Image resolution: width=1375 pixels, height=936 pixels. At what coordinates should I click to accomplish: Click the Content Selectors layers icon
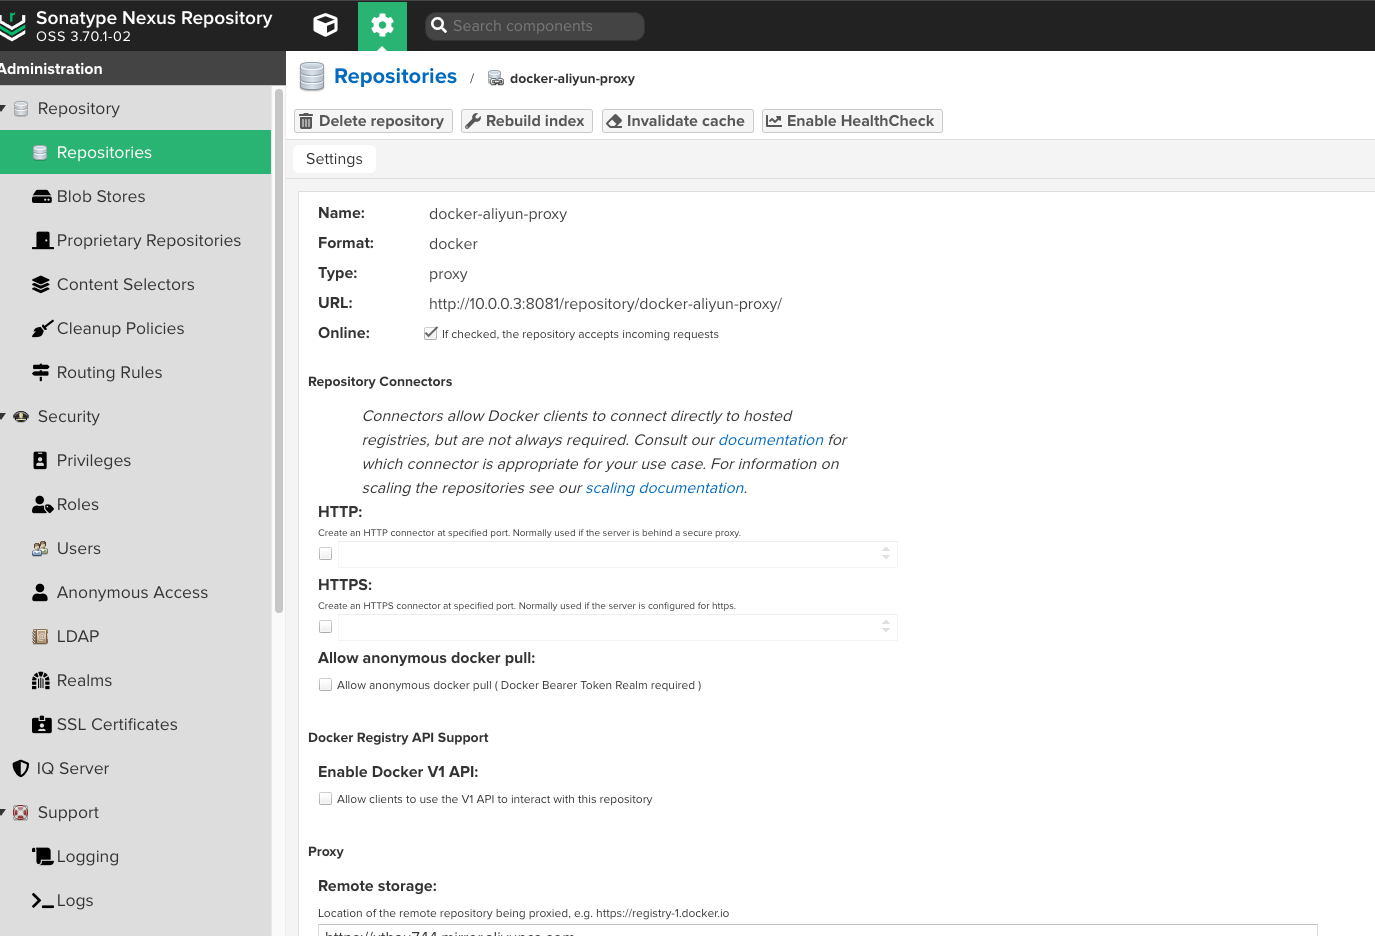click(41, 284)
